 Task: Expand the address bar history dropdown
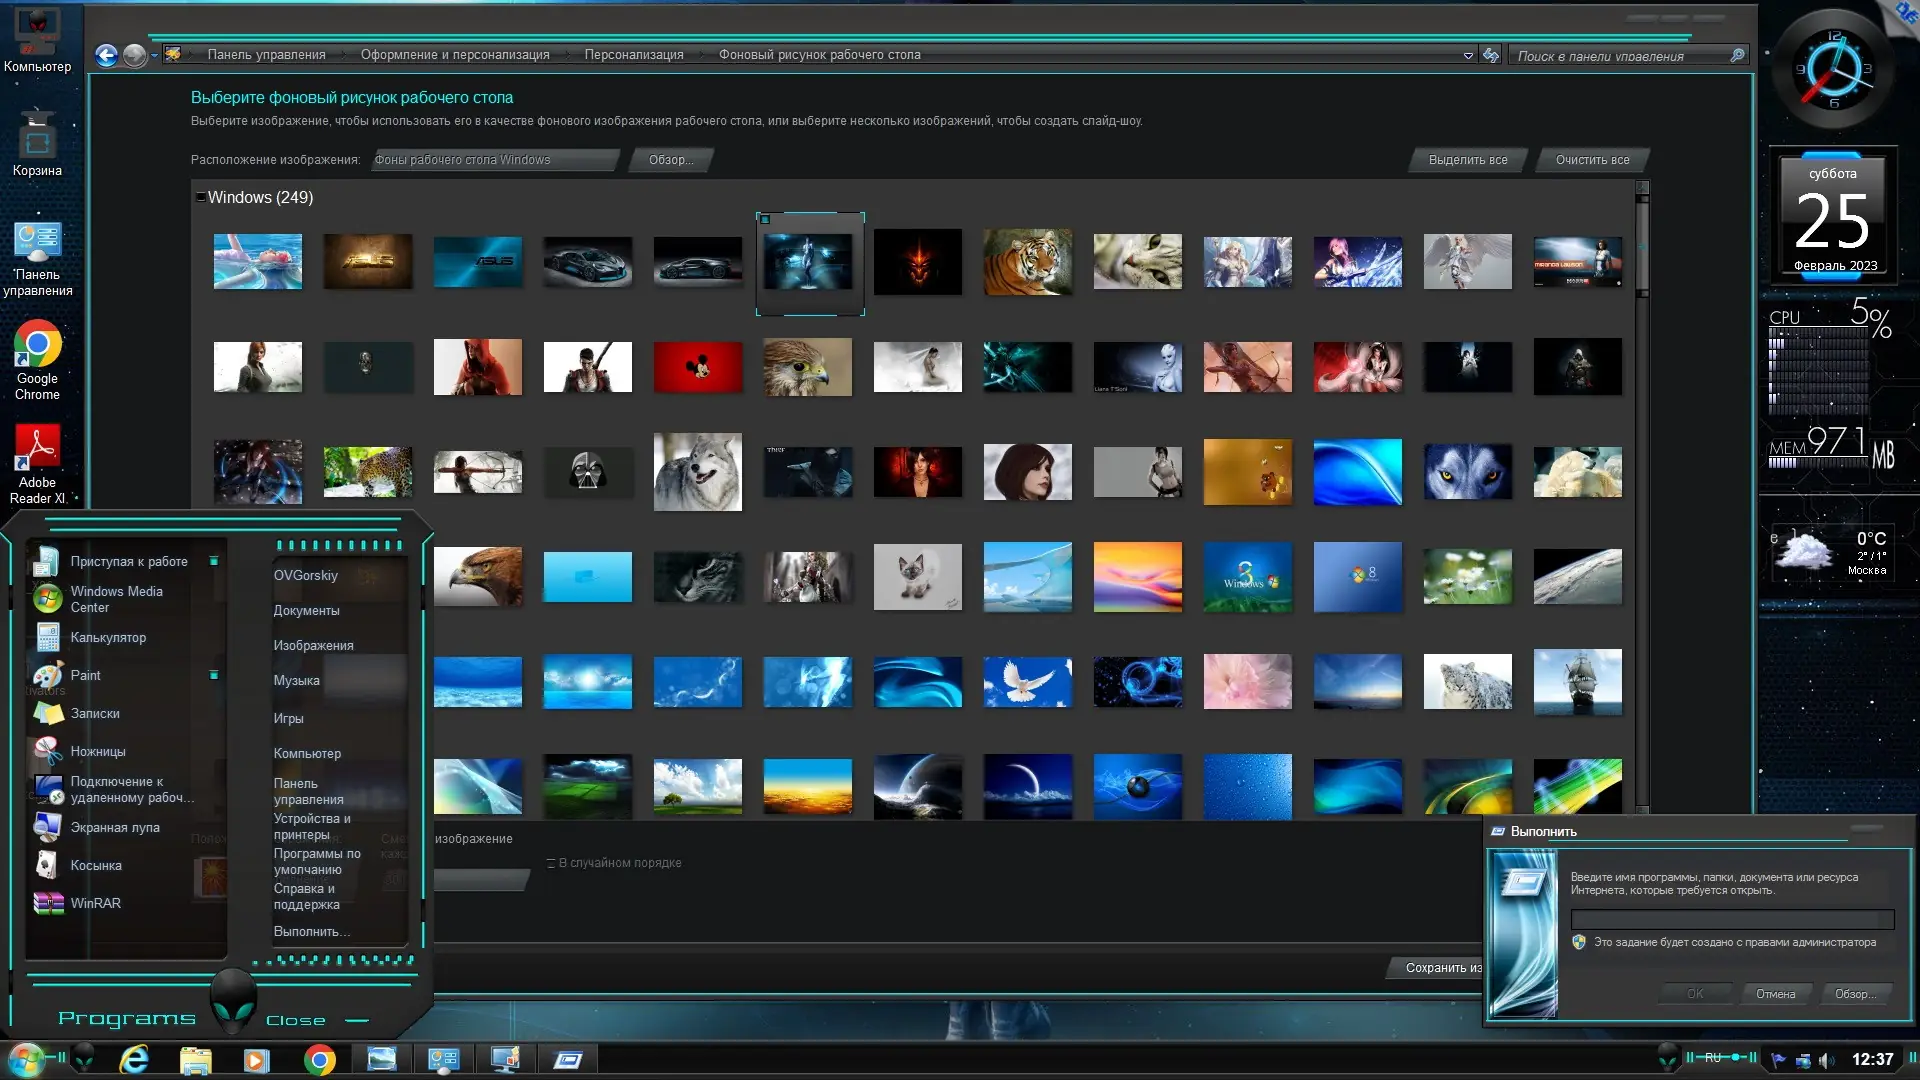pyautogui.click(x=1468, y=56)
